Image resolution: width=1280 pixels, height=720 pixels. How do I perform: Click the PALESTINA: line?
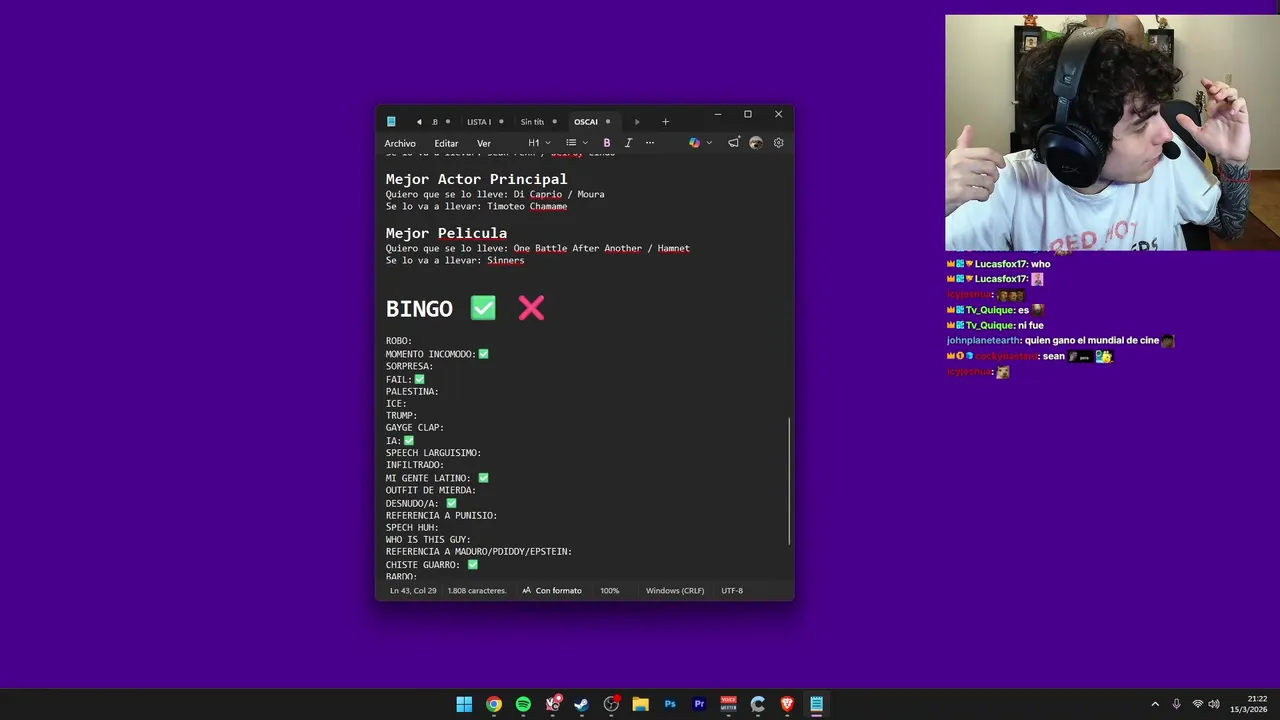coord(412,391)
